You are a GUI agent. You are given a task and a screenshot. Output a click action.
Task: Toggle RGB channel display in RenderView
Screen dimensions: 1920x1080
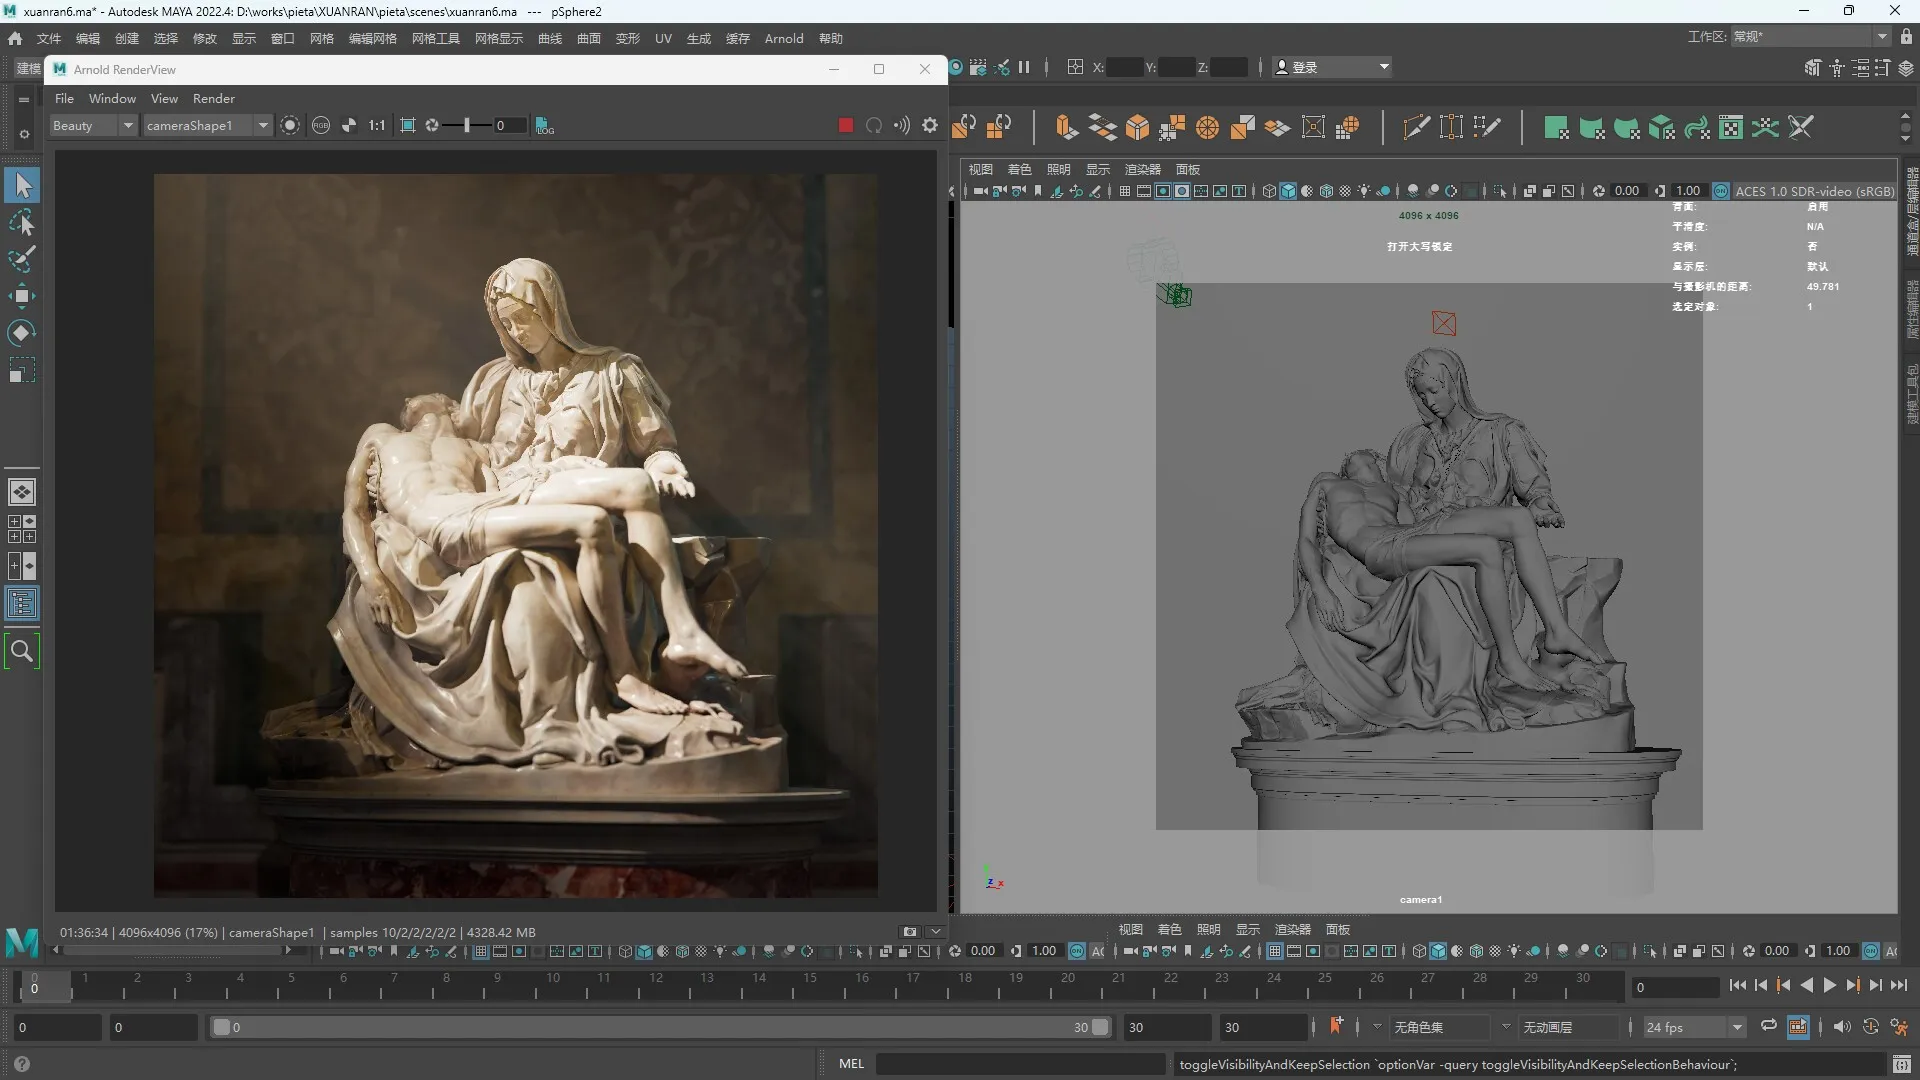click(321, 125)
